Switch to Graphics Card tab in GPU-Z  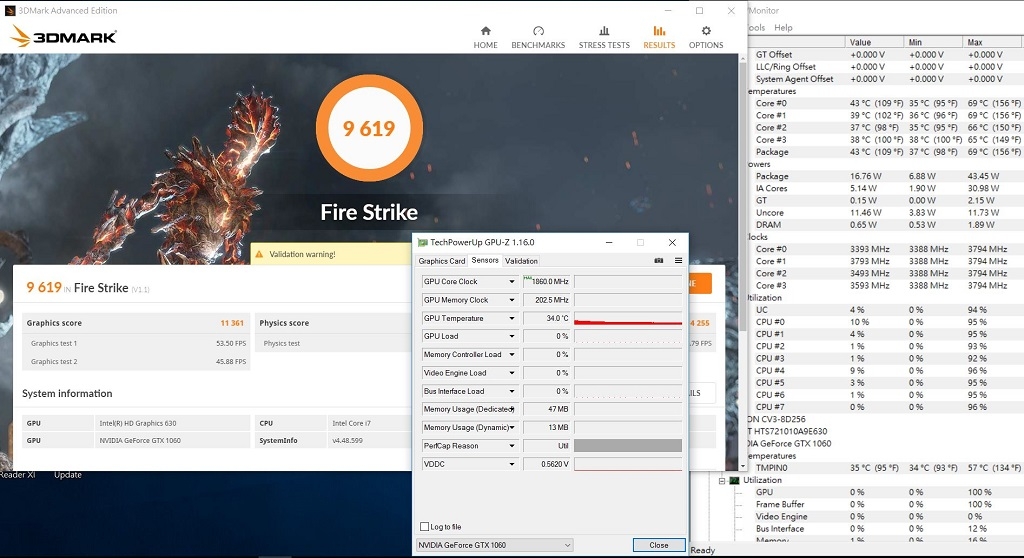[x=441, y=261]
